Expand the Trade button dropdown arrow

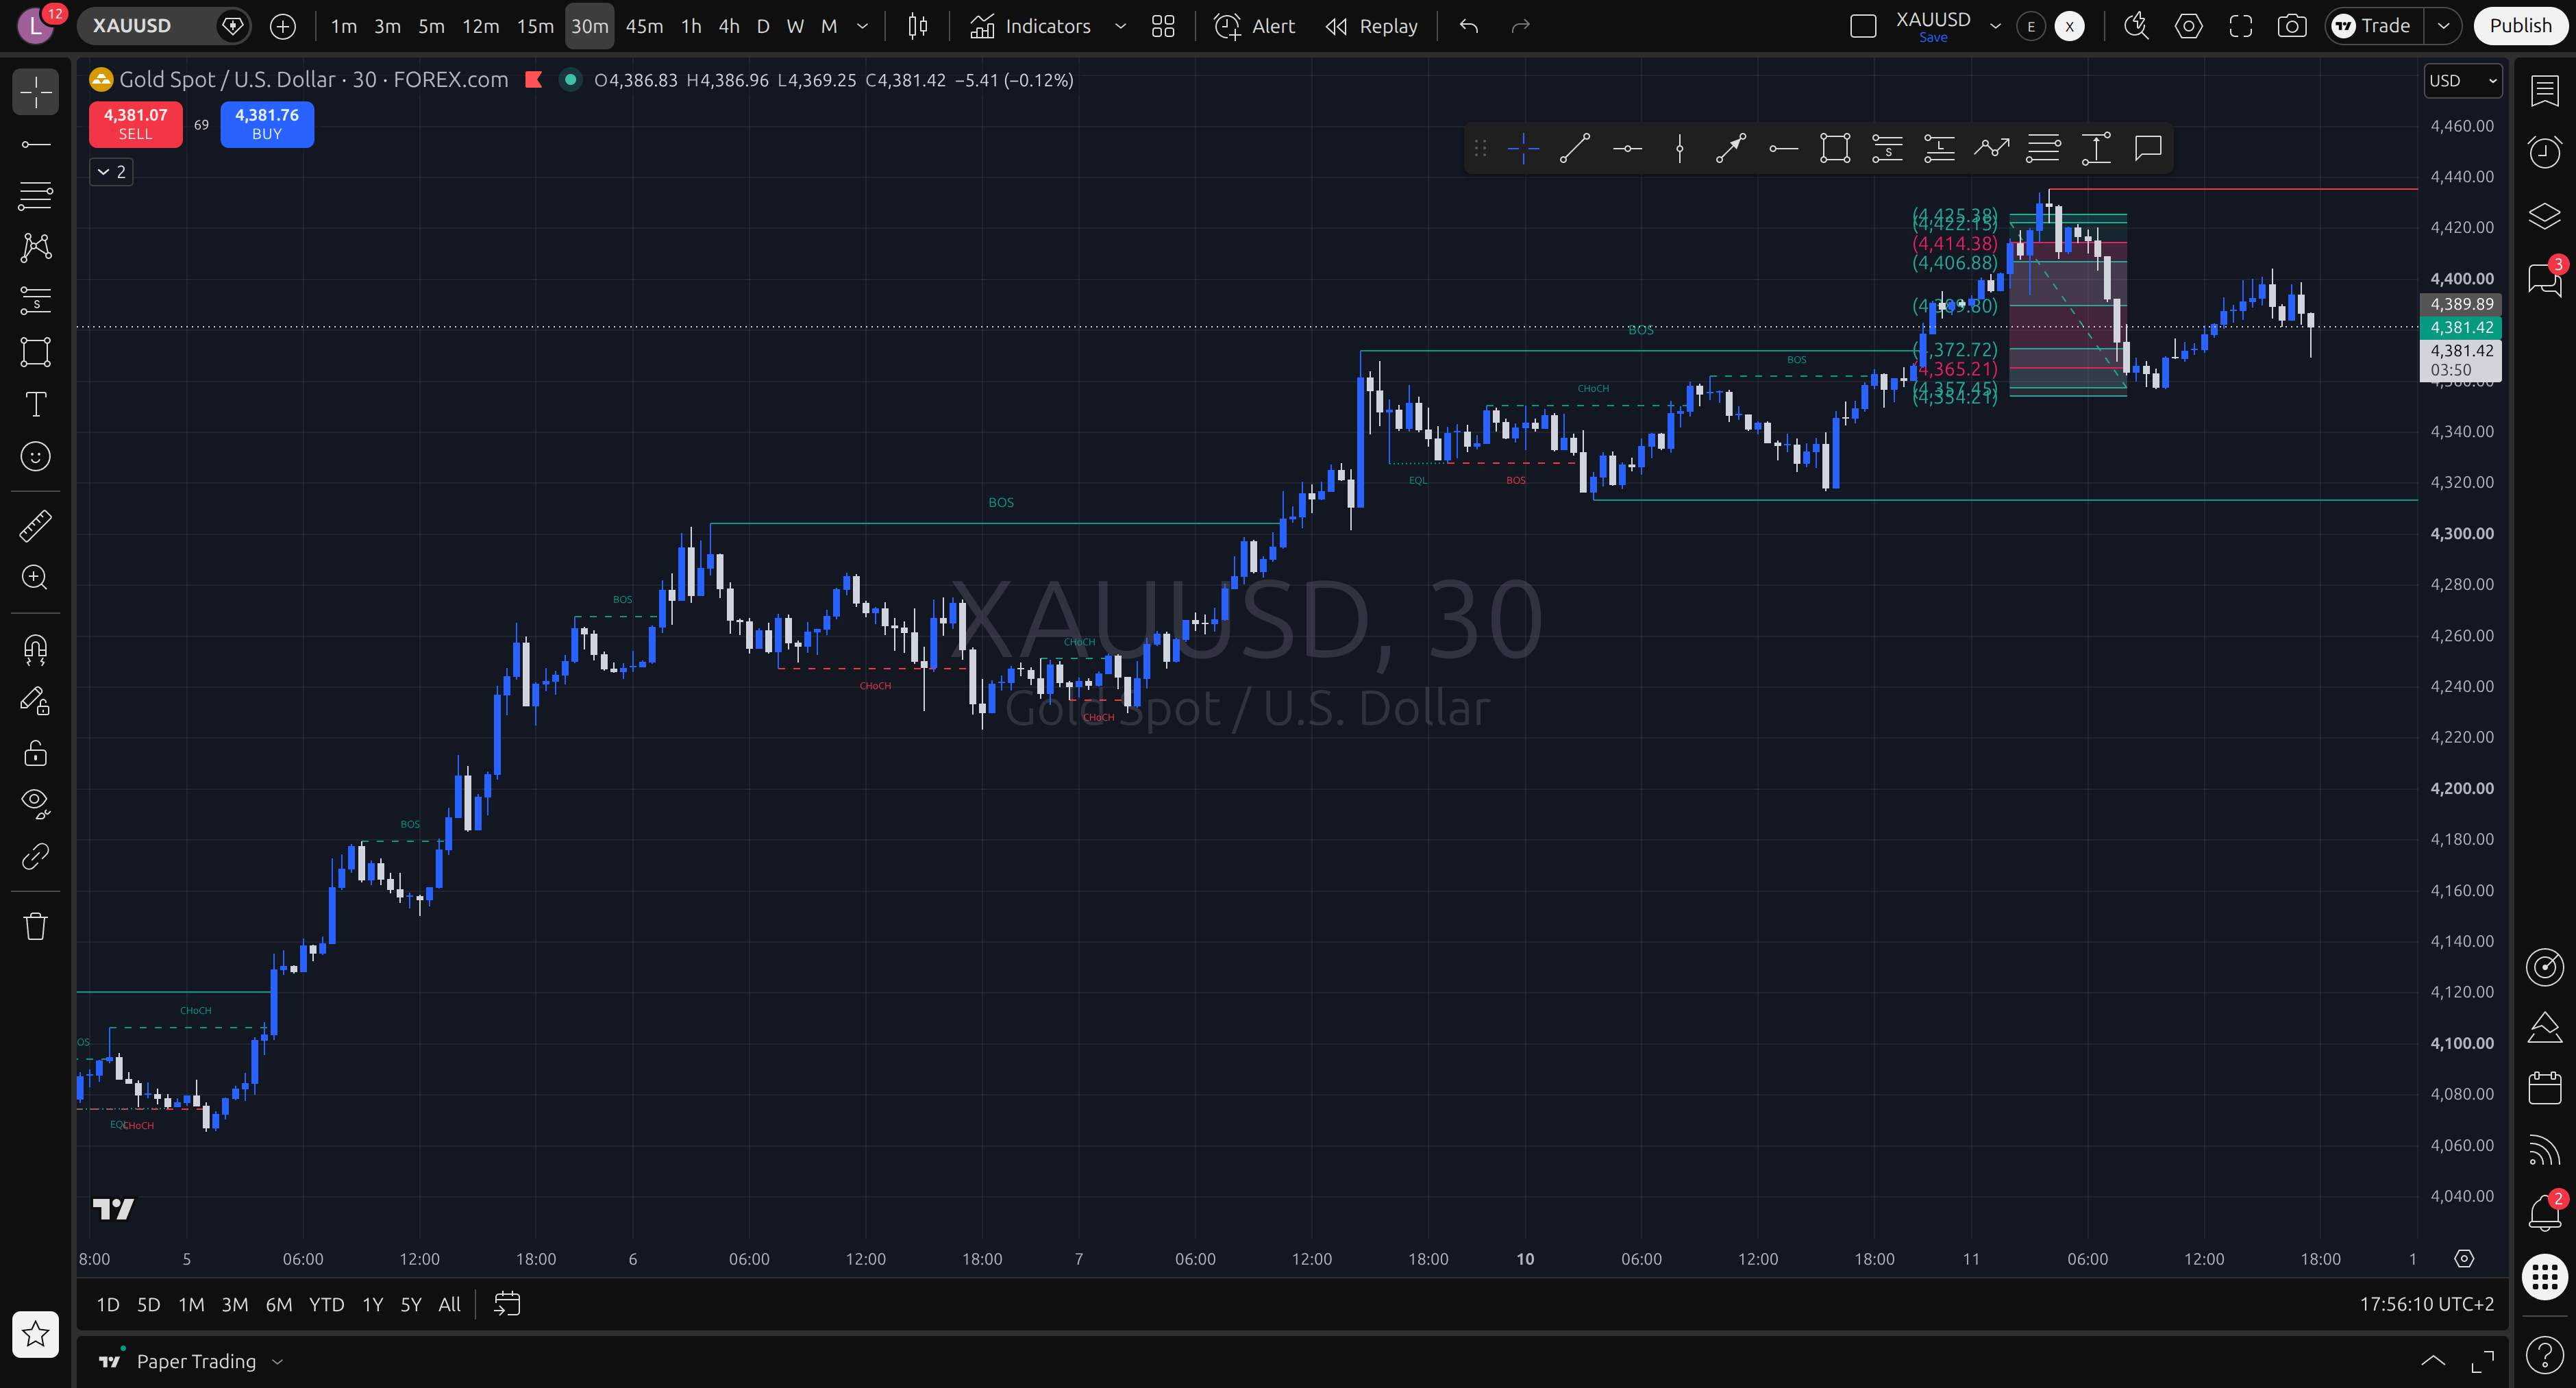pos(2442,26)
